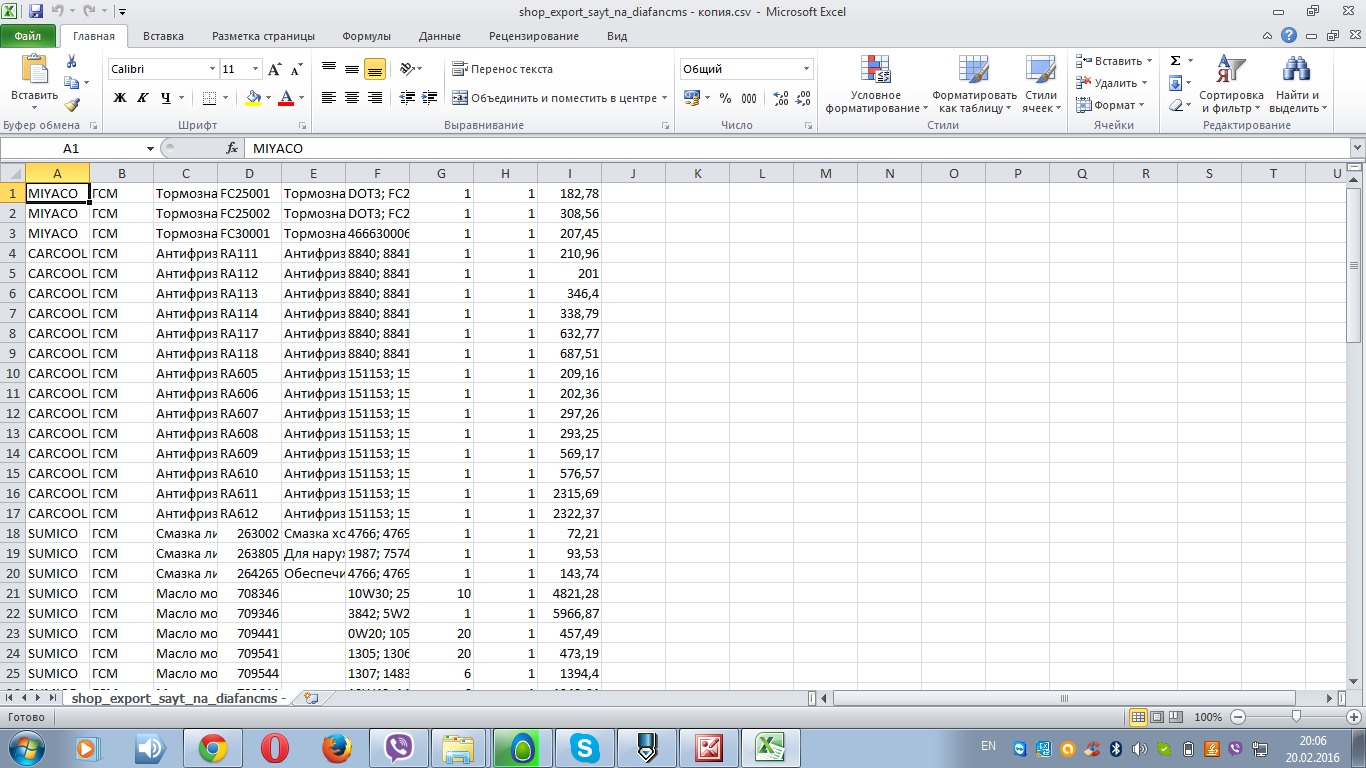Select the shop_export_sayt_na_diafancms sheet tab

coord(178,698)
